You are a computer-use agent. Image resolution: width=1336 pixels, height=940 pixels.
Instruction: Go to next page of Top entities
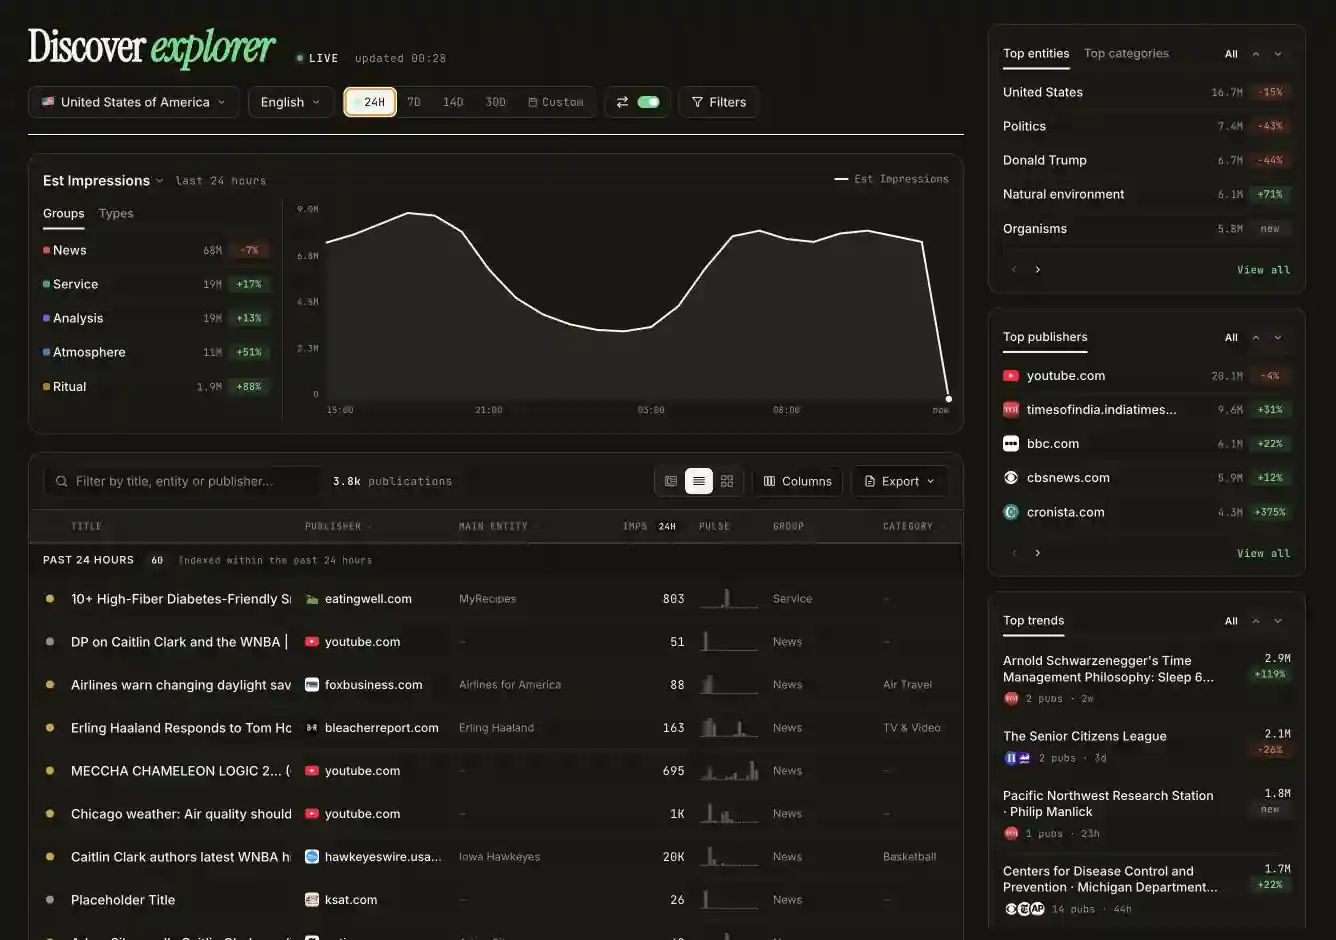click(x=1037, y=270)
